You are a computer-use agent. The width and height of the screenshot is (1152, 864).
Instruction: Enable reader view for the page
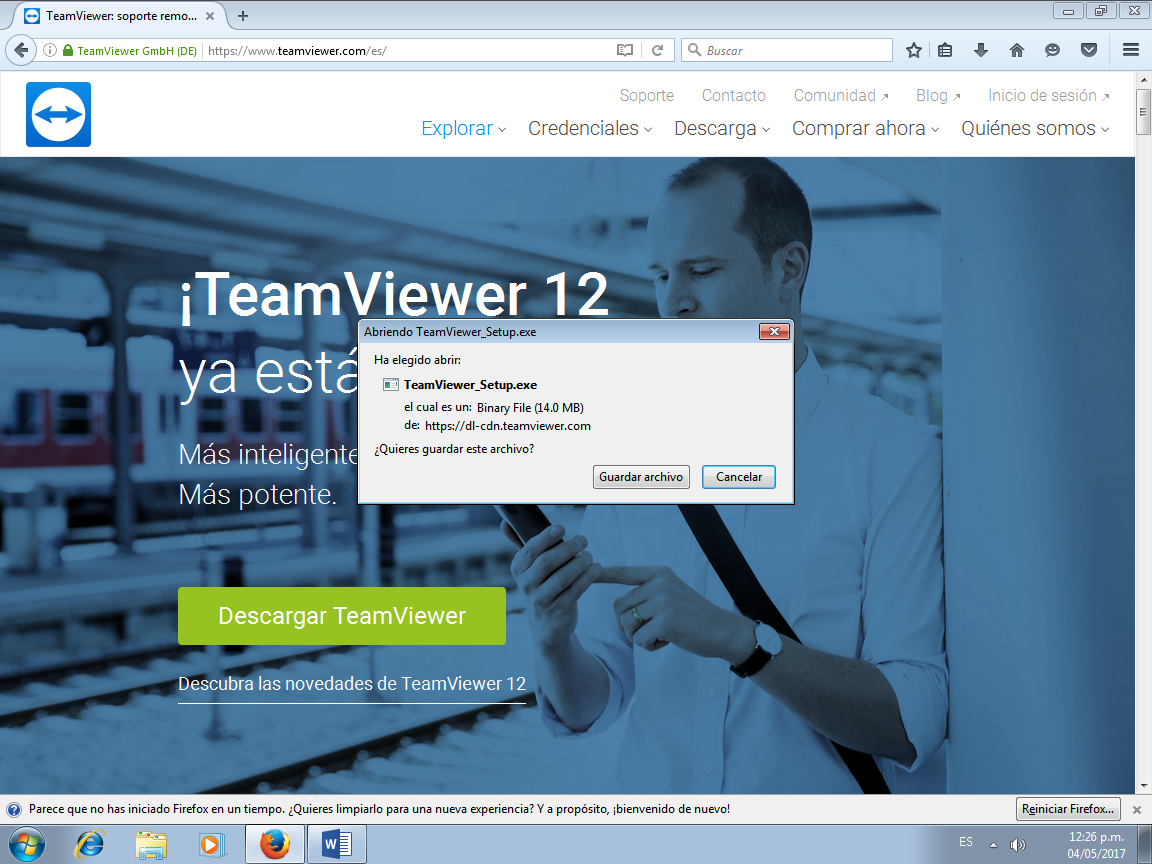(x=624, y=49)
